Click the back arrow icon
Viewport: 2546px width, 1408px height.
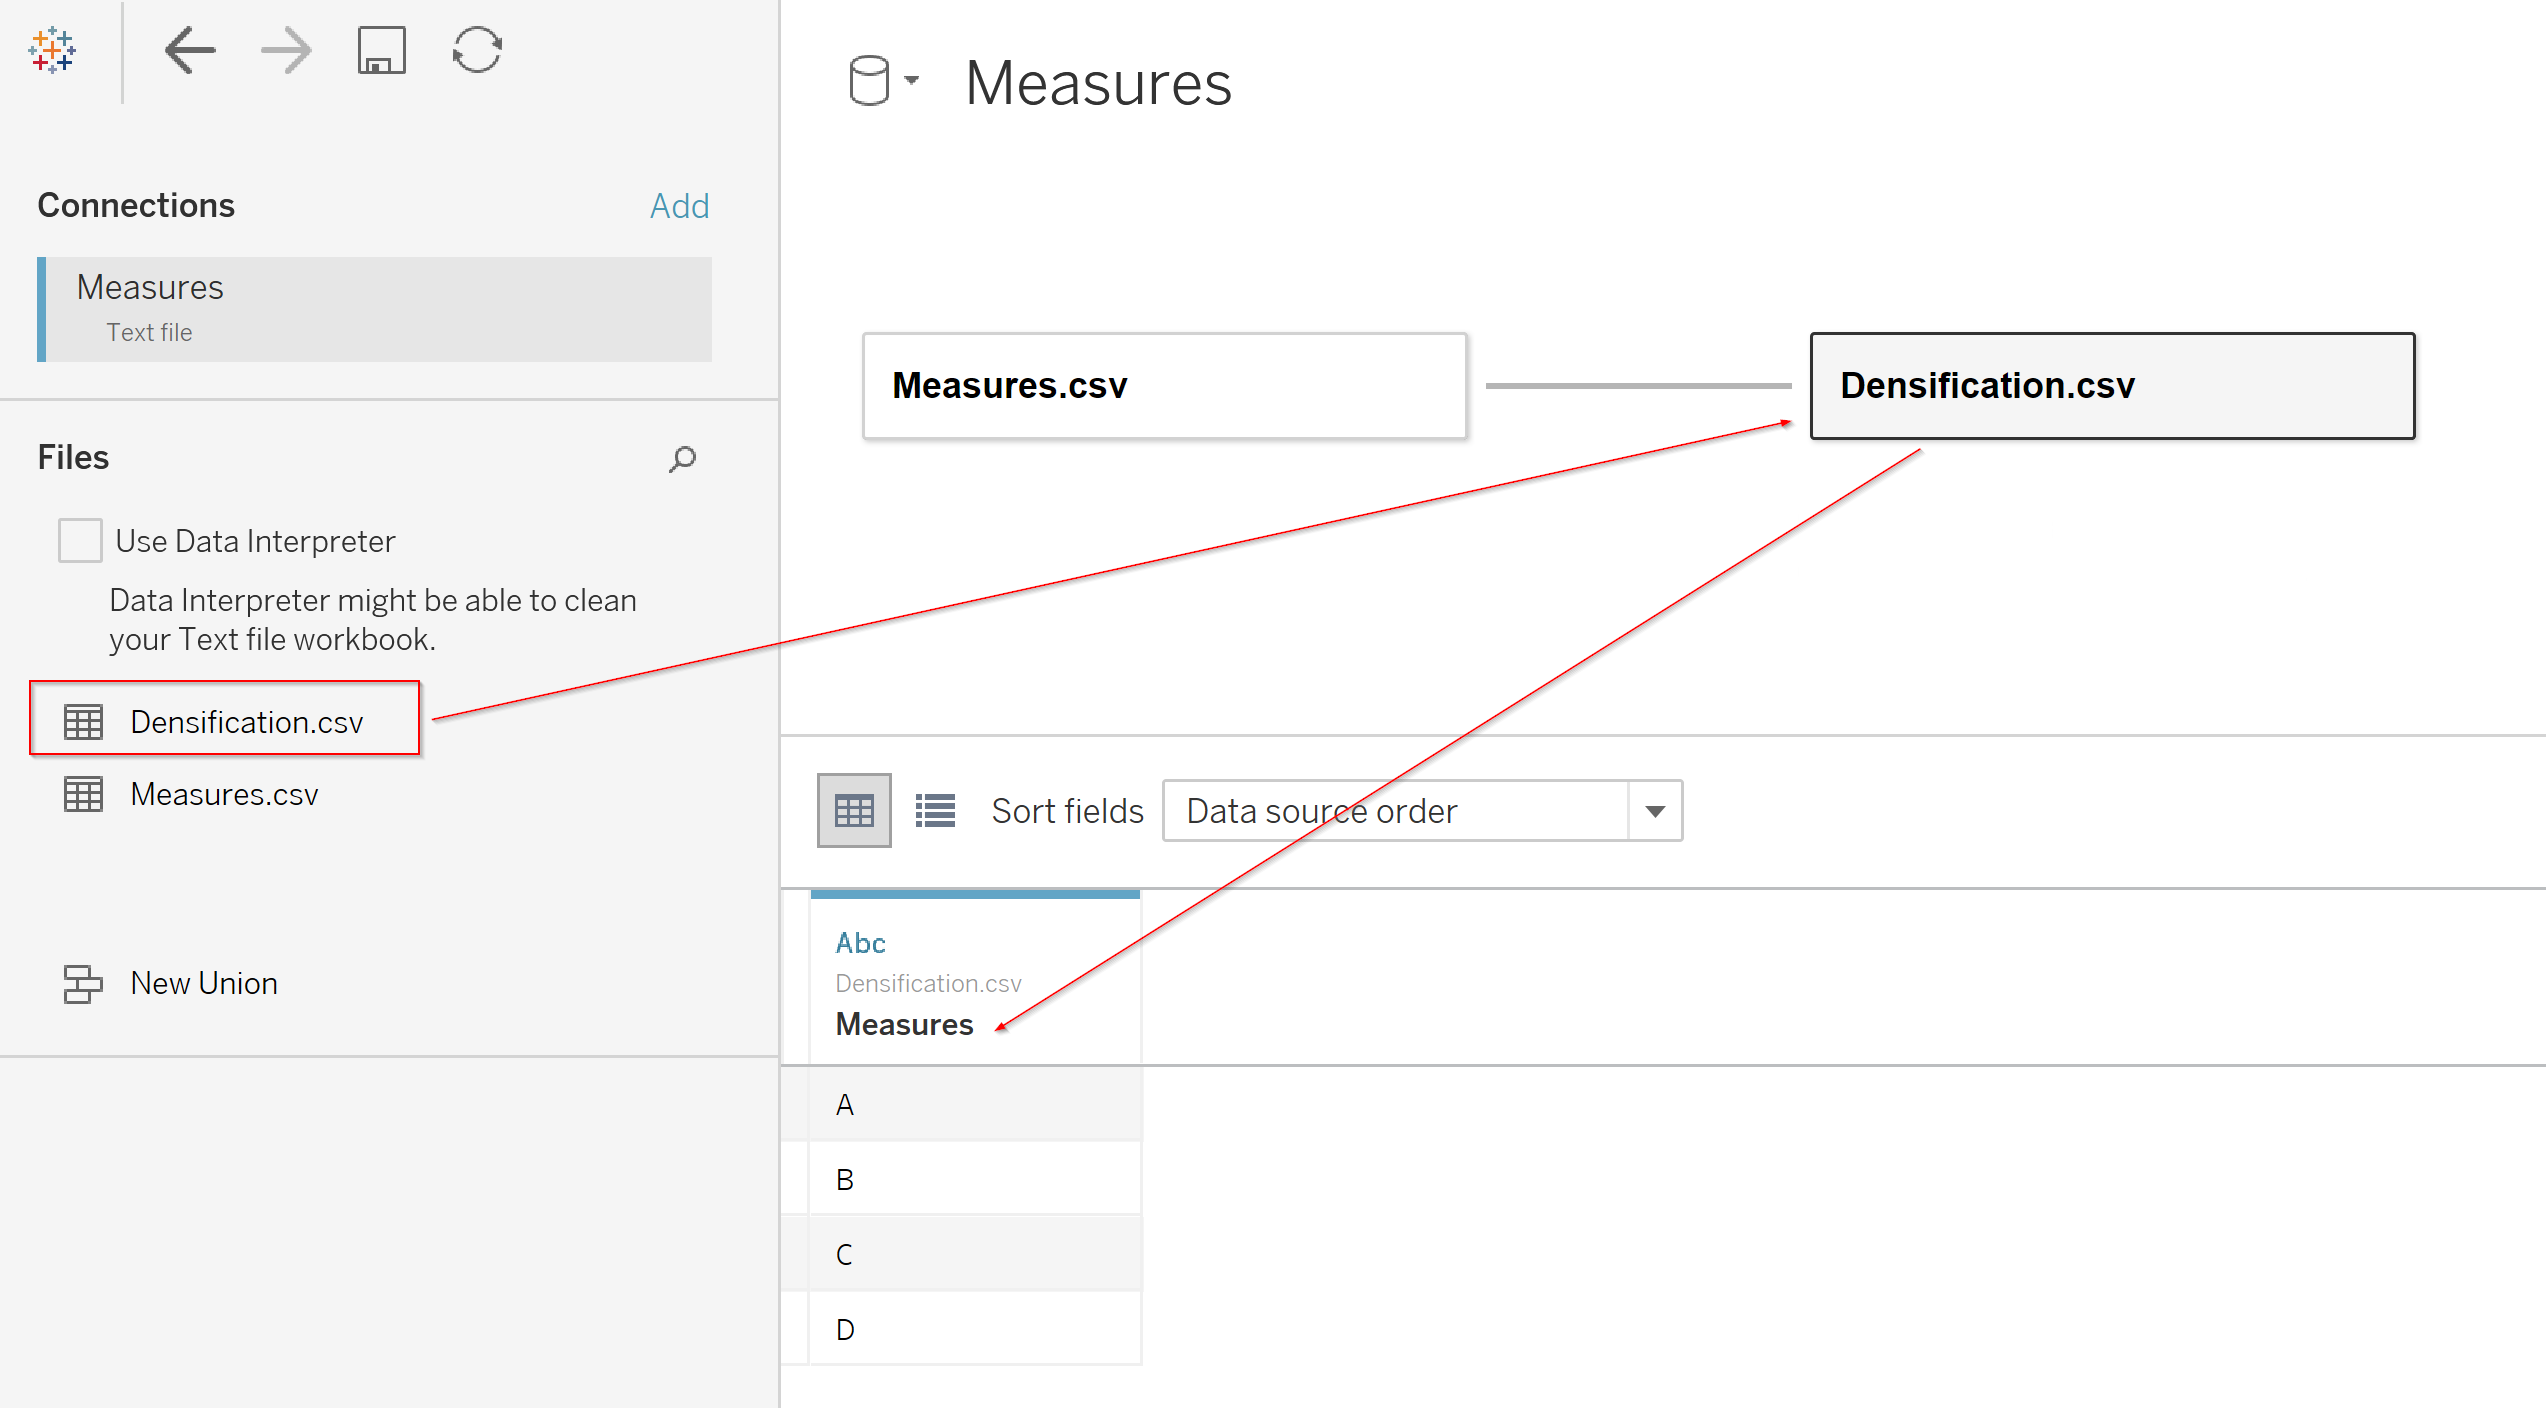coord(189,50)
